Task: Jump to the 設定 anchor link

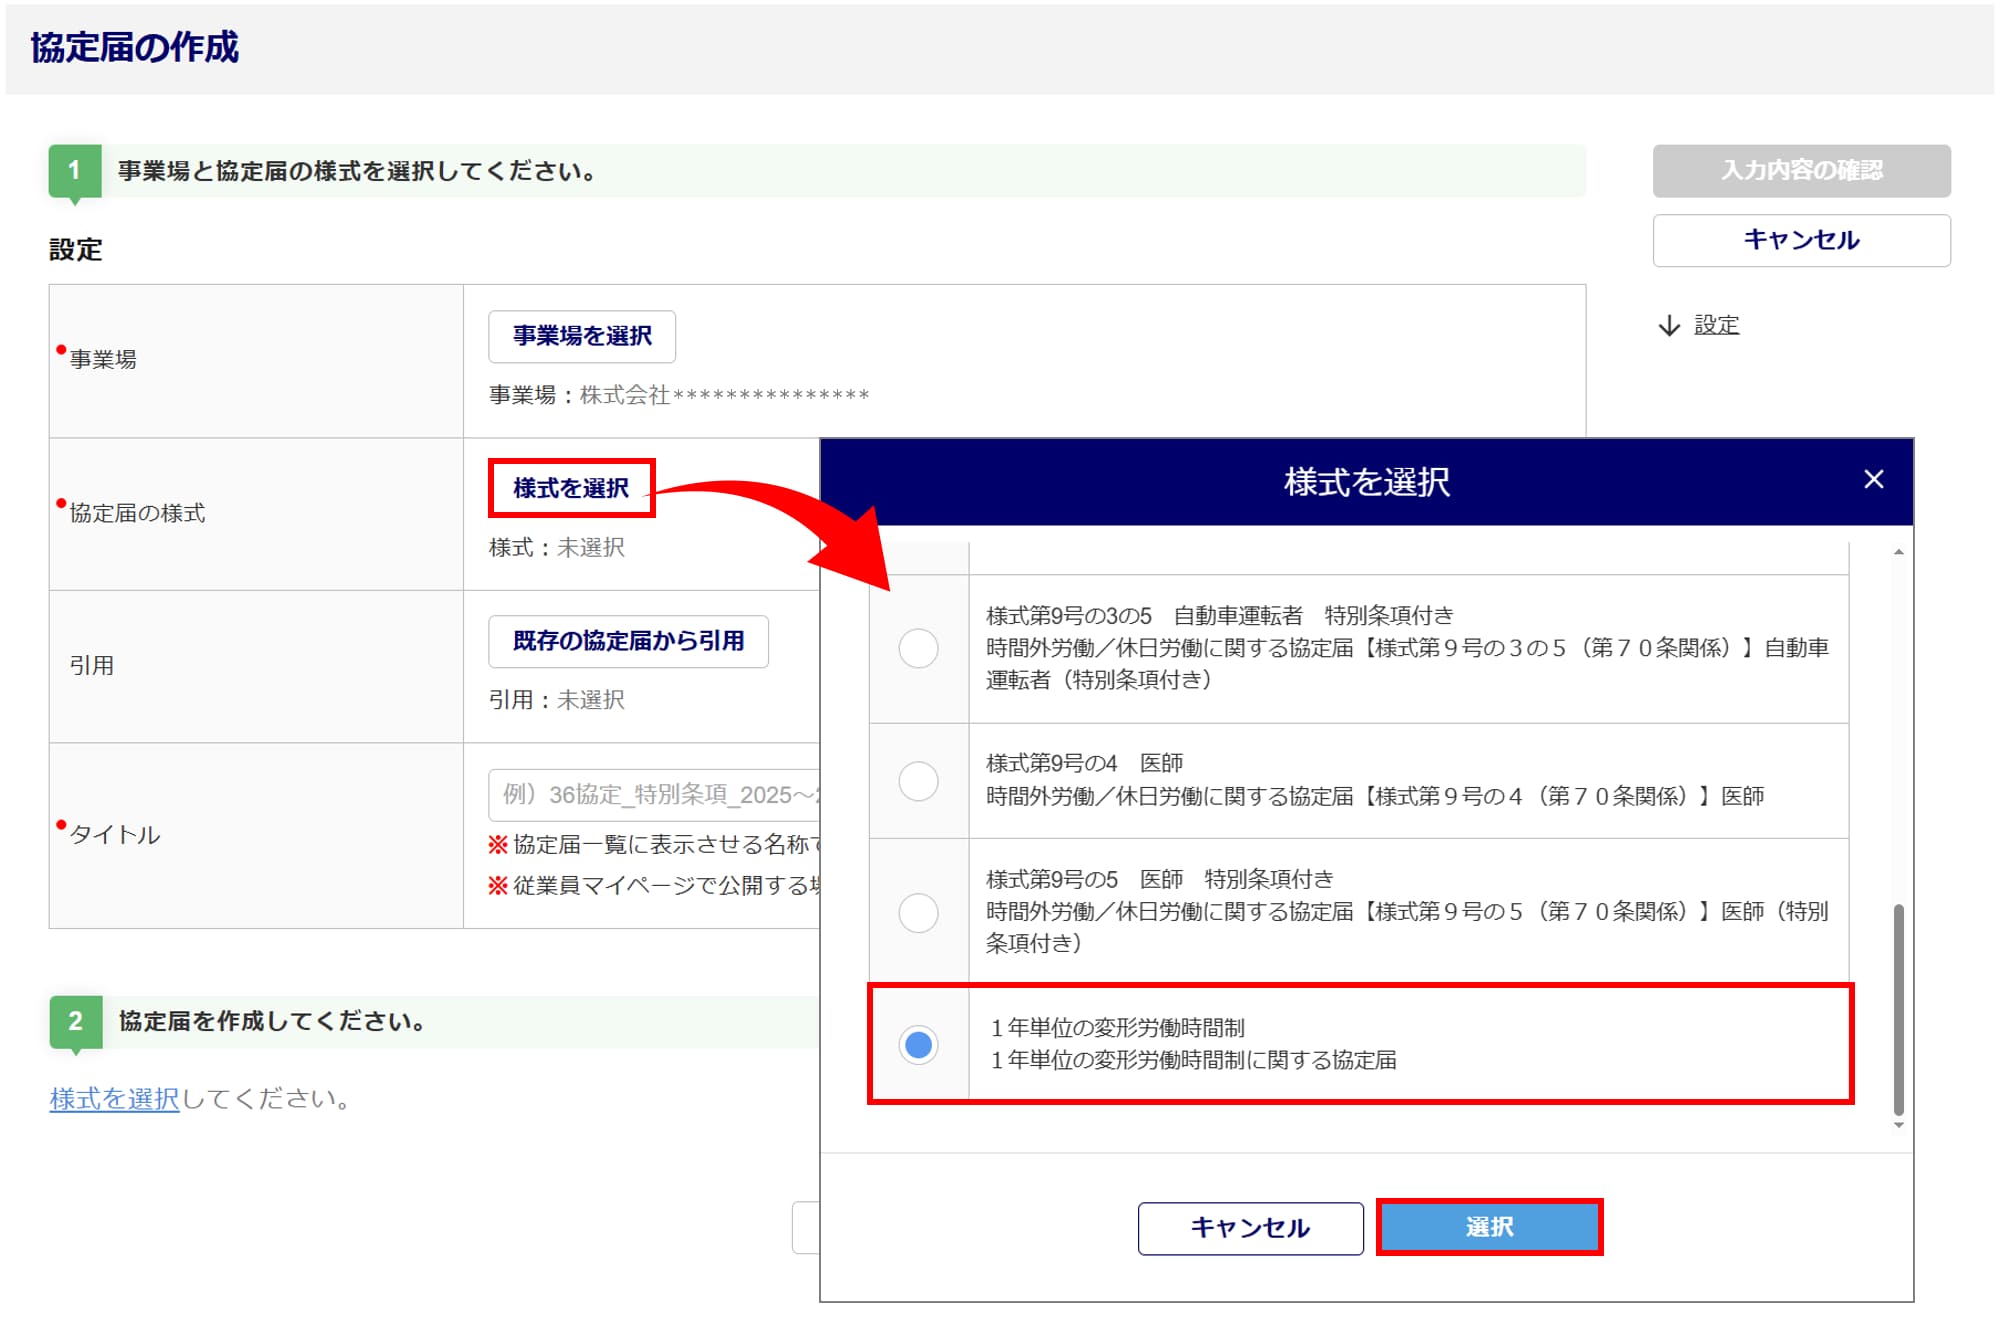Action: [x=1716, y=326]
